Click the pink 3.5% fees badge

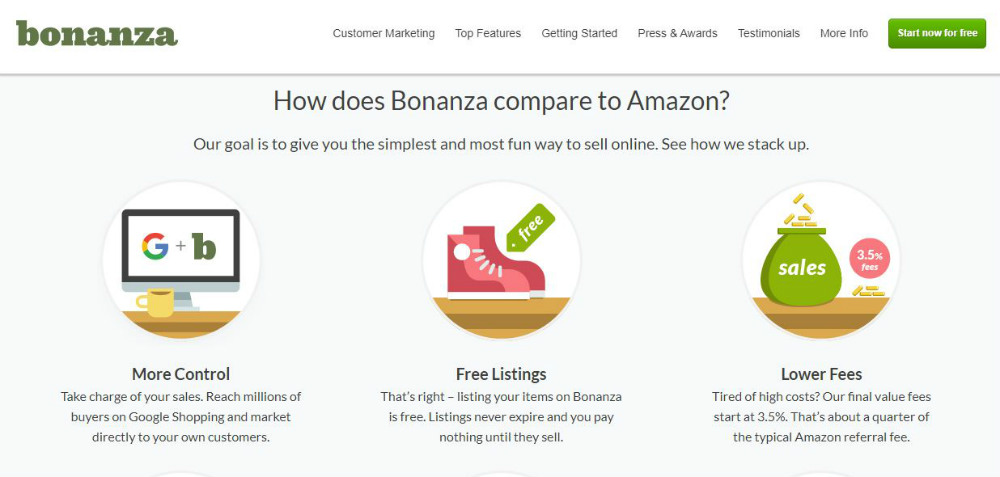[x=868, y=258]
